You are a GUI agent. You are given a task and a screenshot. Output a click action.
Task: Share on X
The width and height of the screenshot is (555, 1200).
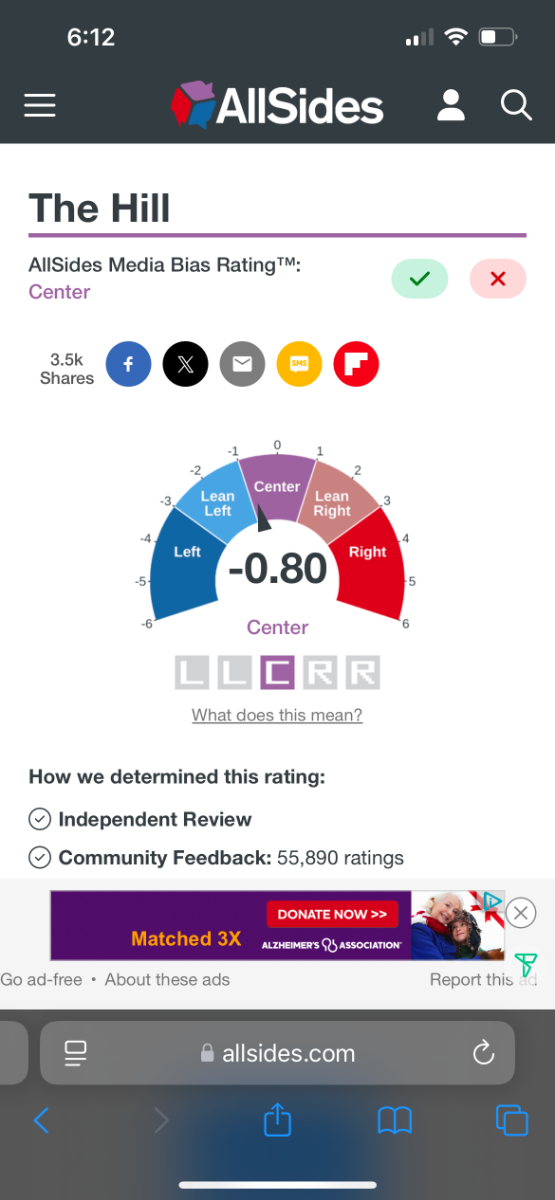click(x=185, y=364)
